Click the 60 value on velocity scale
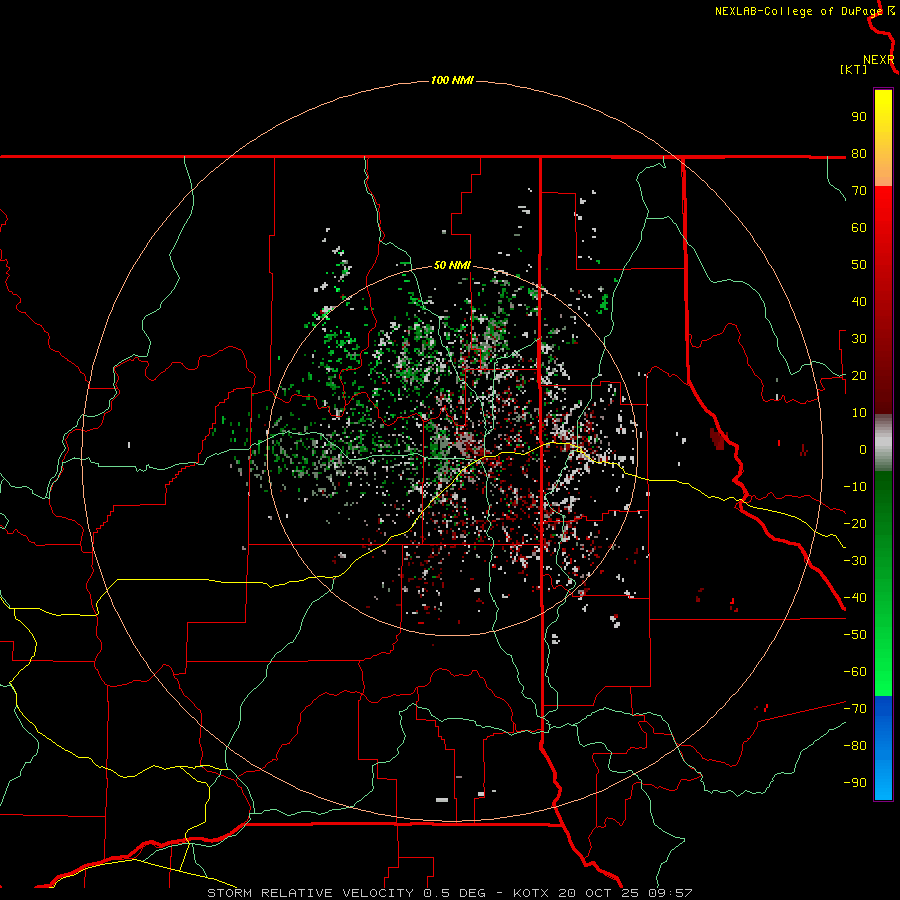 click(x=859, y=227)
